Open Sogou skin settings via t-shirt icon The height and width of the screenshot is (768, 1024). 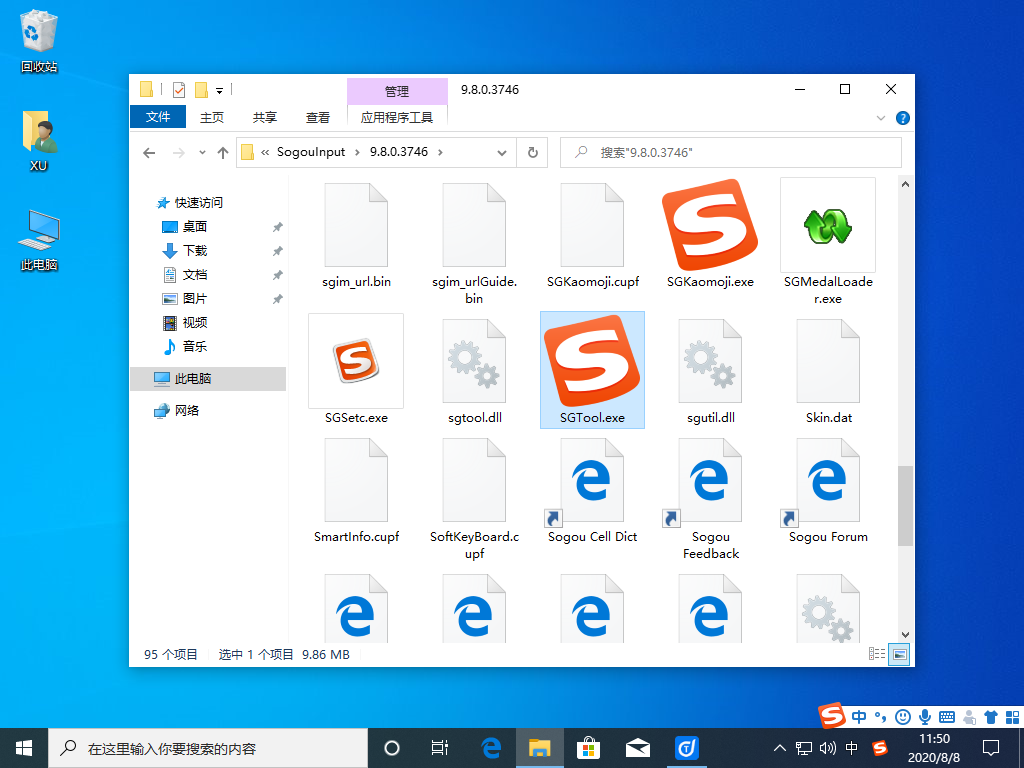tap(990, 716)
